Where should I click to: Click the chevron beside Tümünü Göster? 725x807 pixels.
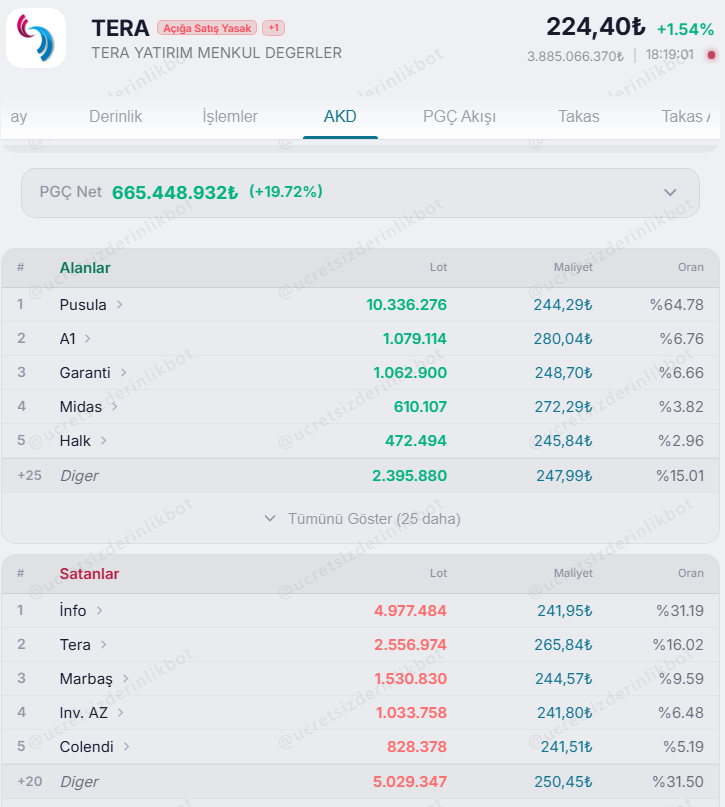point(270,518)
